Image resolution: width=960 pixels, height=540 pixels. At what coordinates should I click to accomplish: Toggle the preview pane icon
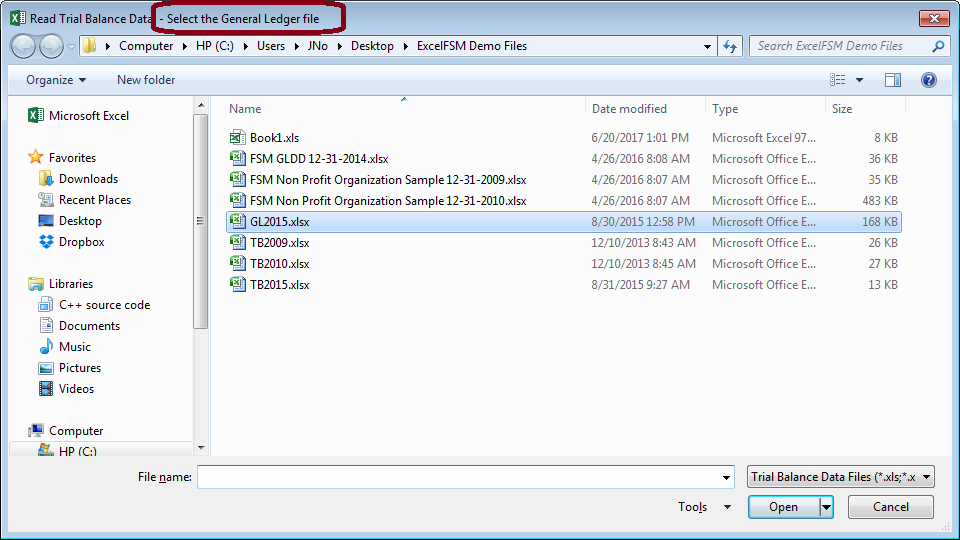click(893, 80)
